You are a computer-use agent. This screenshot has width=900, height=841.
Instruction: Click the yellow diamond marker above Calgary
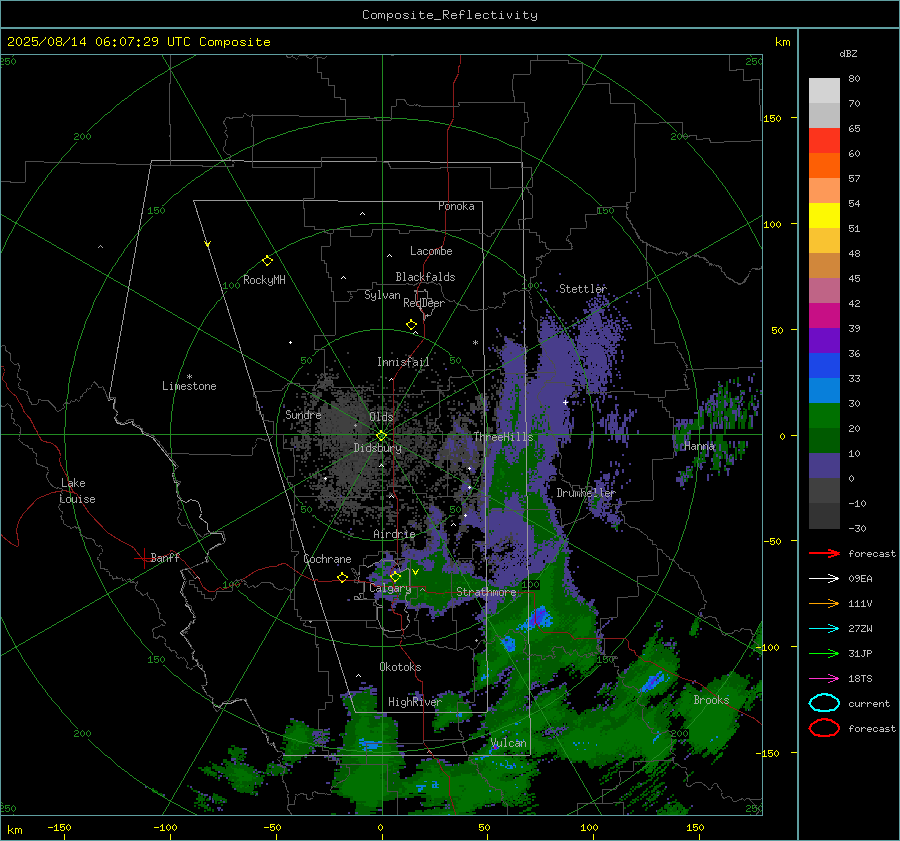pos(395,576)
